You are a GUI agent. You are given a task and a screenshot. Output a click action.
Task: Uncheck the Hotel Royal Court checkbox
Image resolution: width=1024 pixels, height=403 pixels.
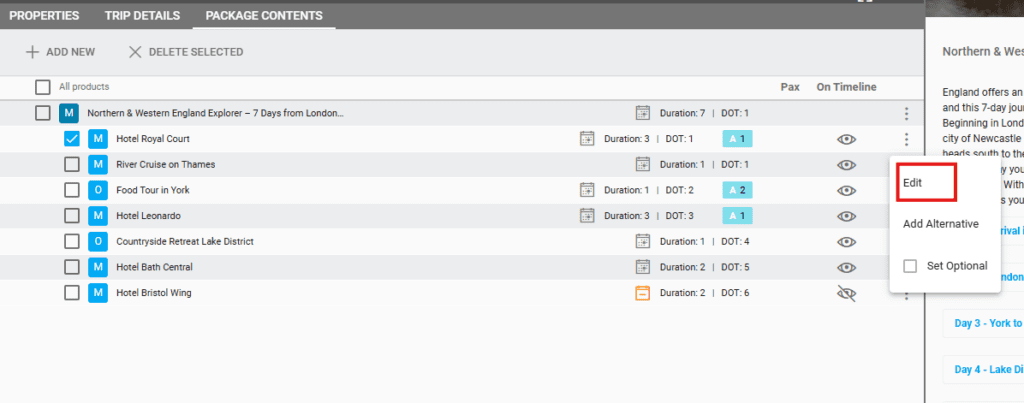point(72,139)
